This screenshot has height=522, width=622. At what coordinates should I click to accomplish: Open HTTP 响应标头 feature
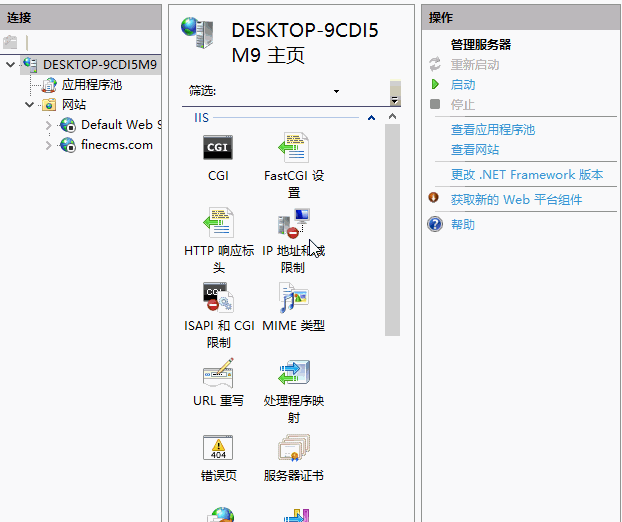pyautogui.click(x=218, y=223)
